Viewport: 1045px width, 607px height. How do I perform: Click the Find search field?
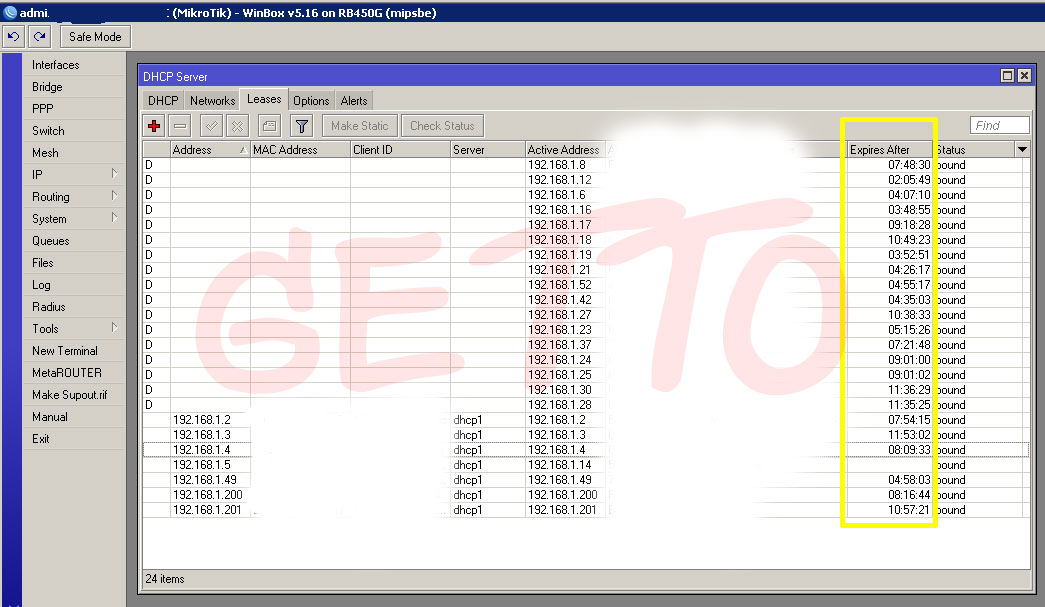pyautogui.click(x=999, y=125)
